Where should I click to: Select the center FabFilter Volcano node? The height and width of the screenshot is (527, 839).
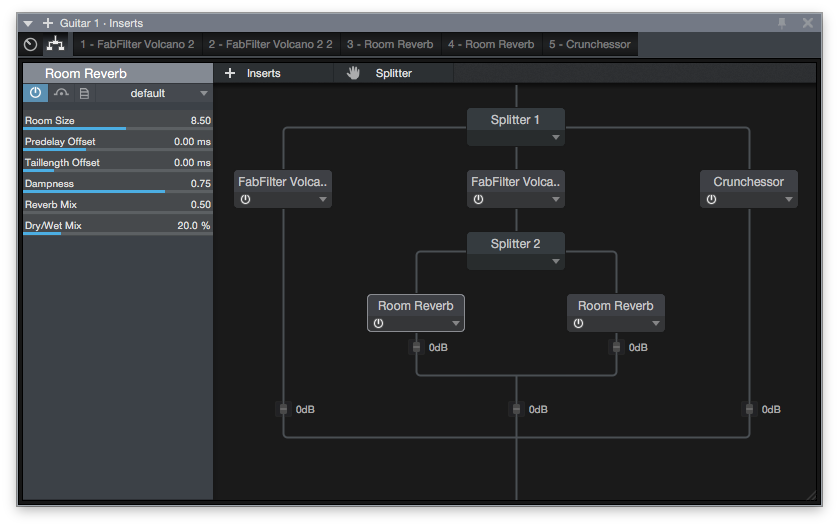point(515,182)
